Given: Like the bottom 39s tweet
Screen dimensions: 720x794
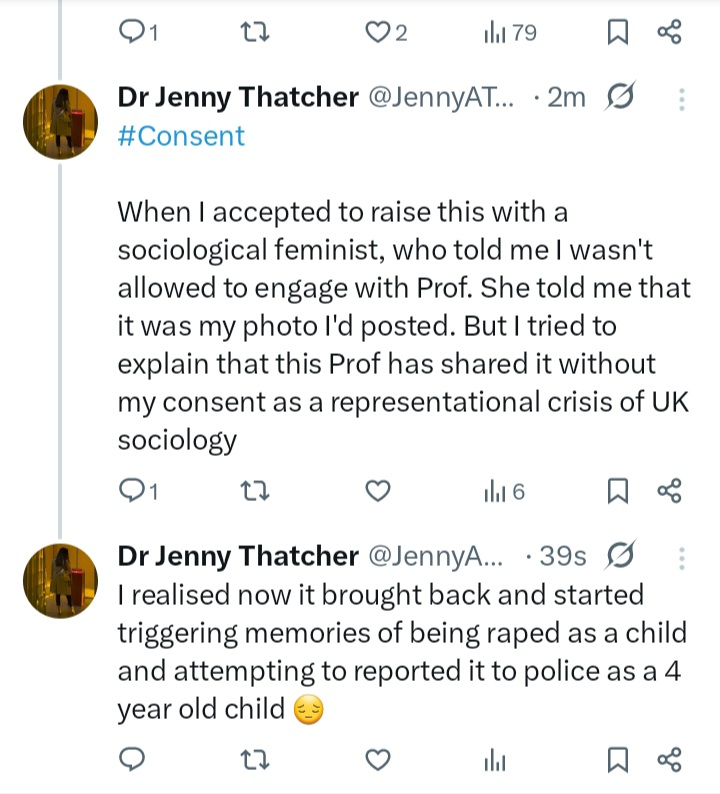Looking at the screenshot, I should [377, 760].
